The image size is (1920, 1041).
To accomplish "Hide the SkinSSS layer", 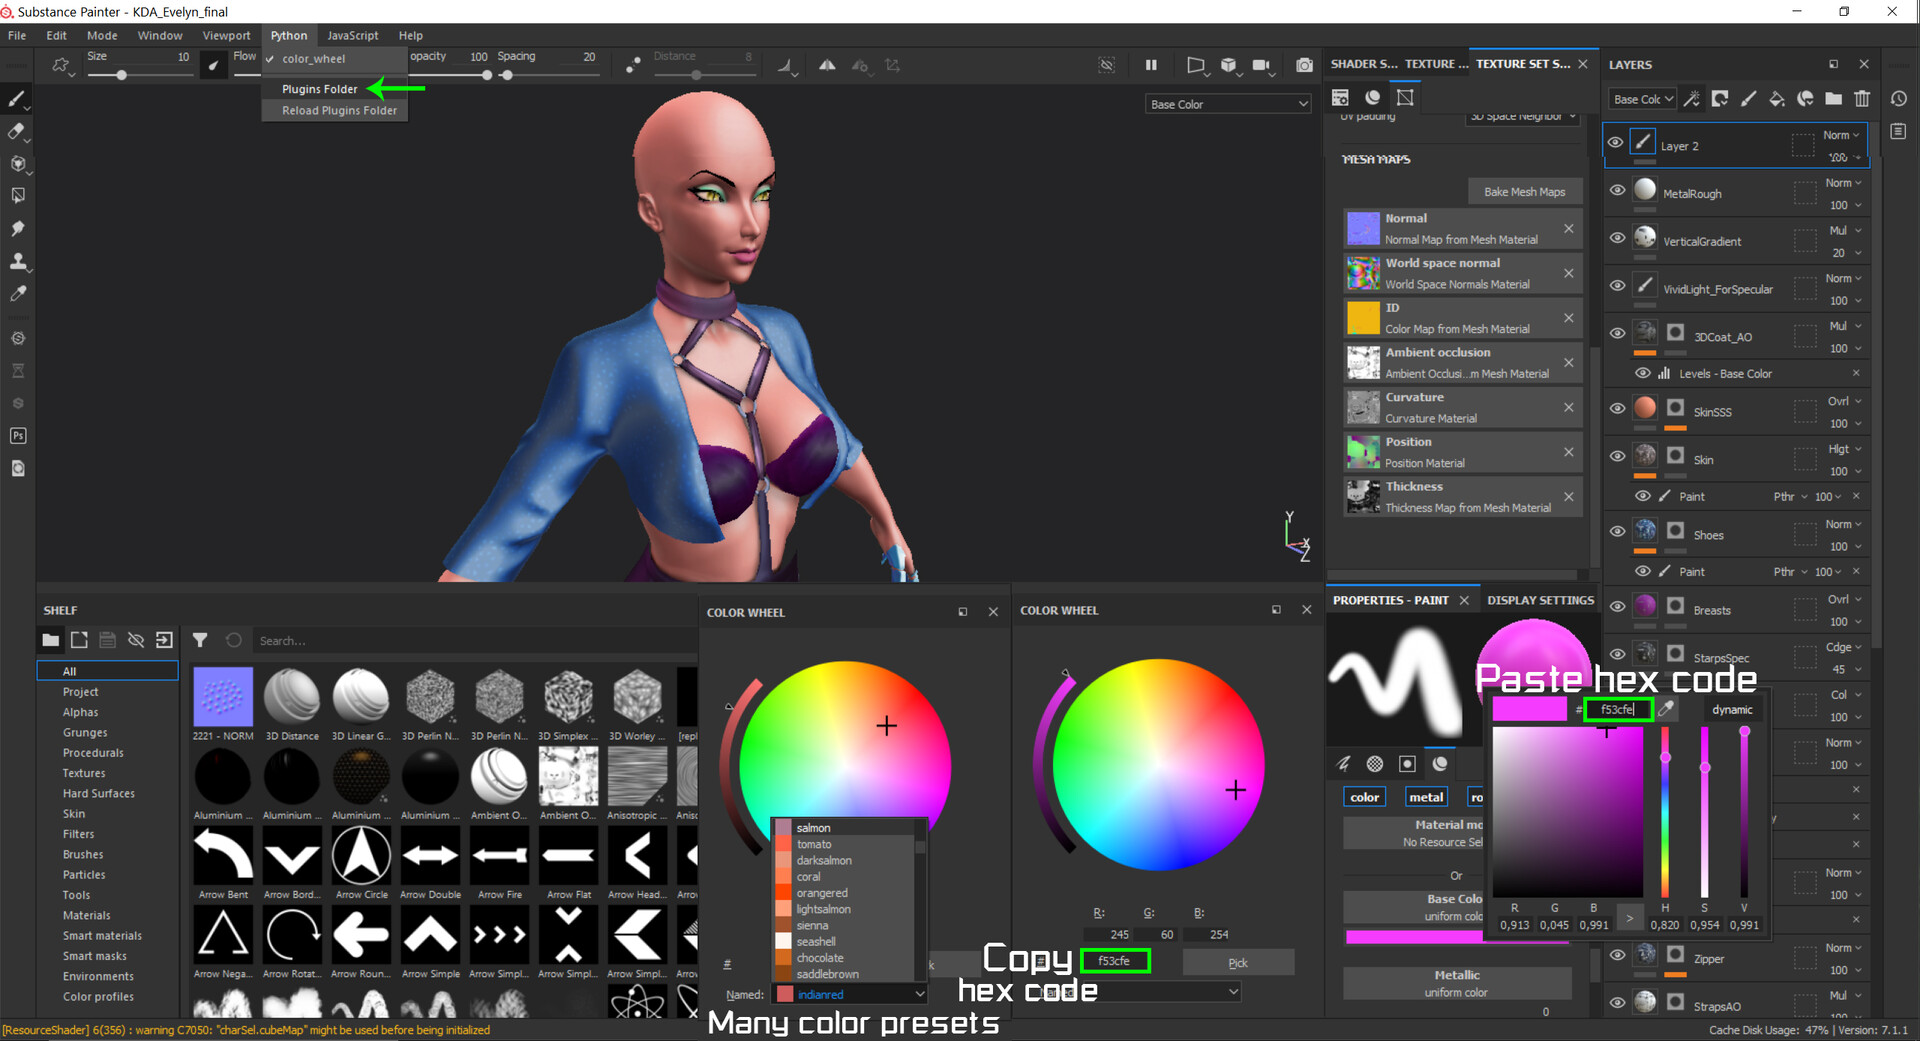I will coord(1617,408).
